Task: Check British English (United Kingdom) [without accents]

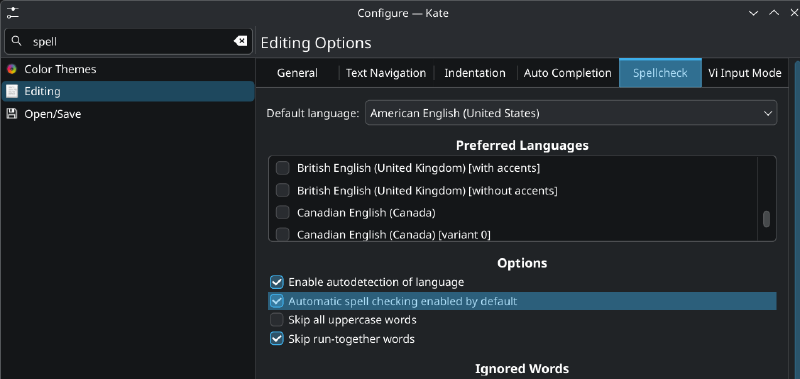Action: [282, 190]
